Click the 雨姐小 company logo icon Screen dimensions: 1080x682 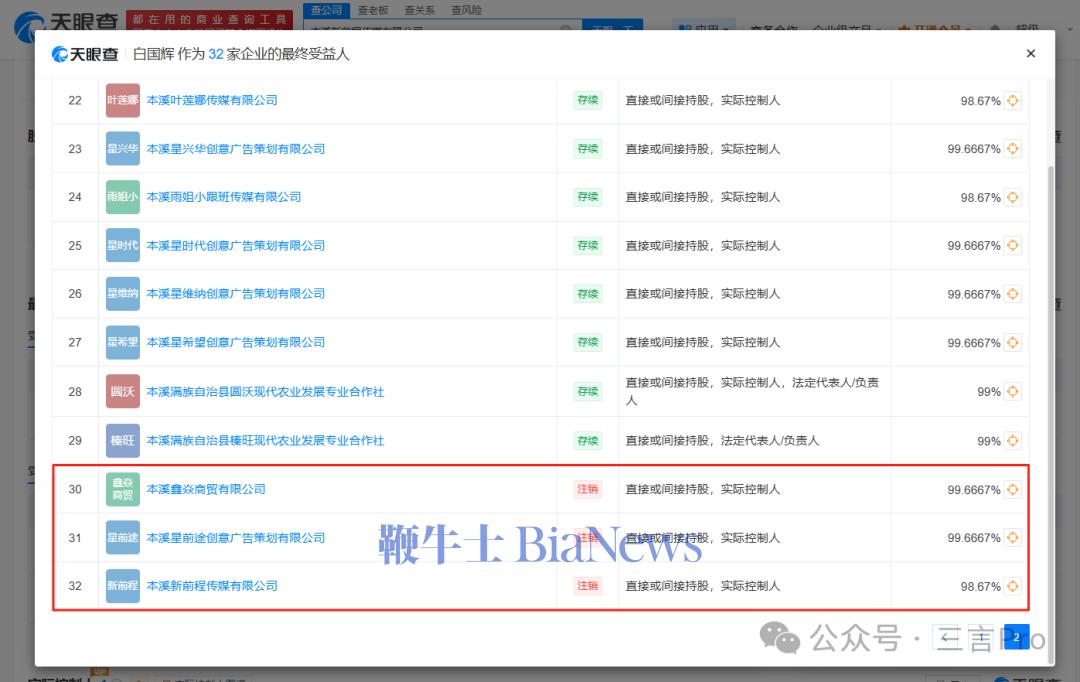(123, 197)
